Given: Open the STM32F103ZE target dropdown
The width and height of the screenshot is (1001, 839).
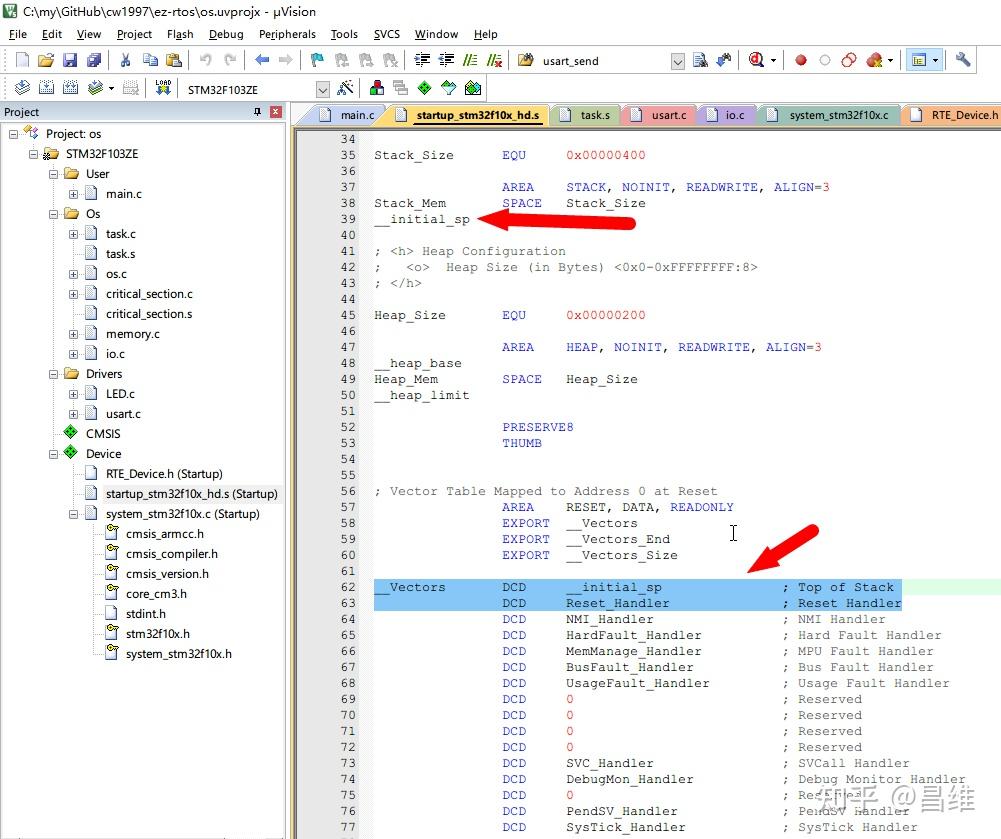Looking at the screenshot, I should (322, 87).
